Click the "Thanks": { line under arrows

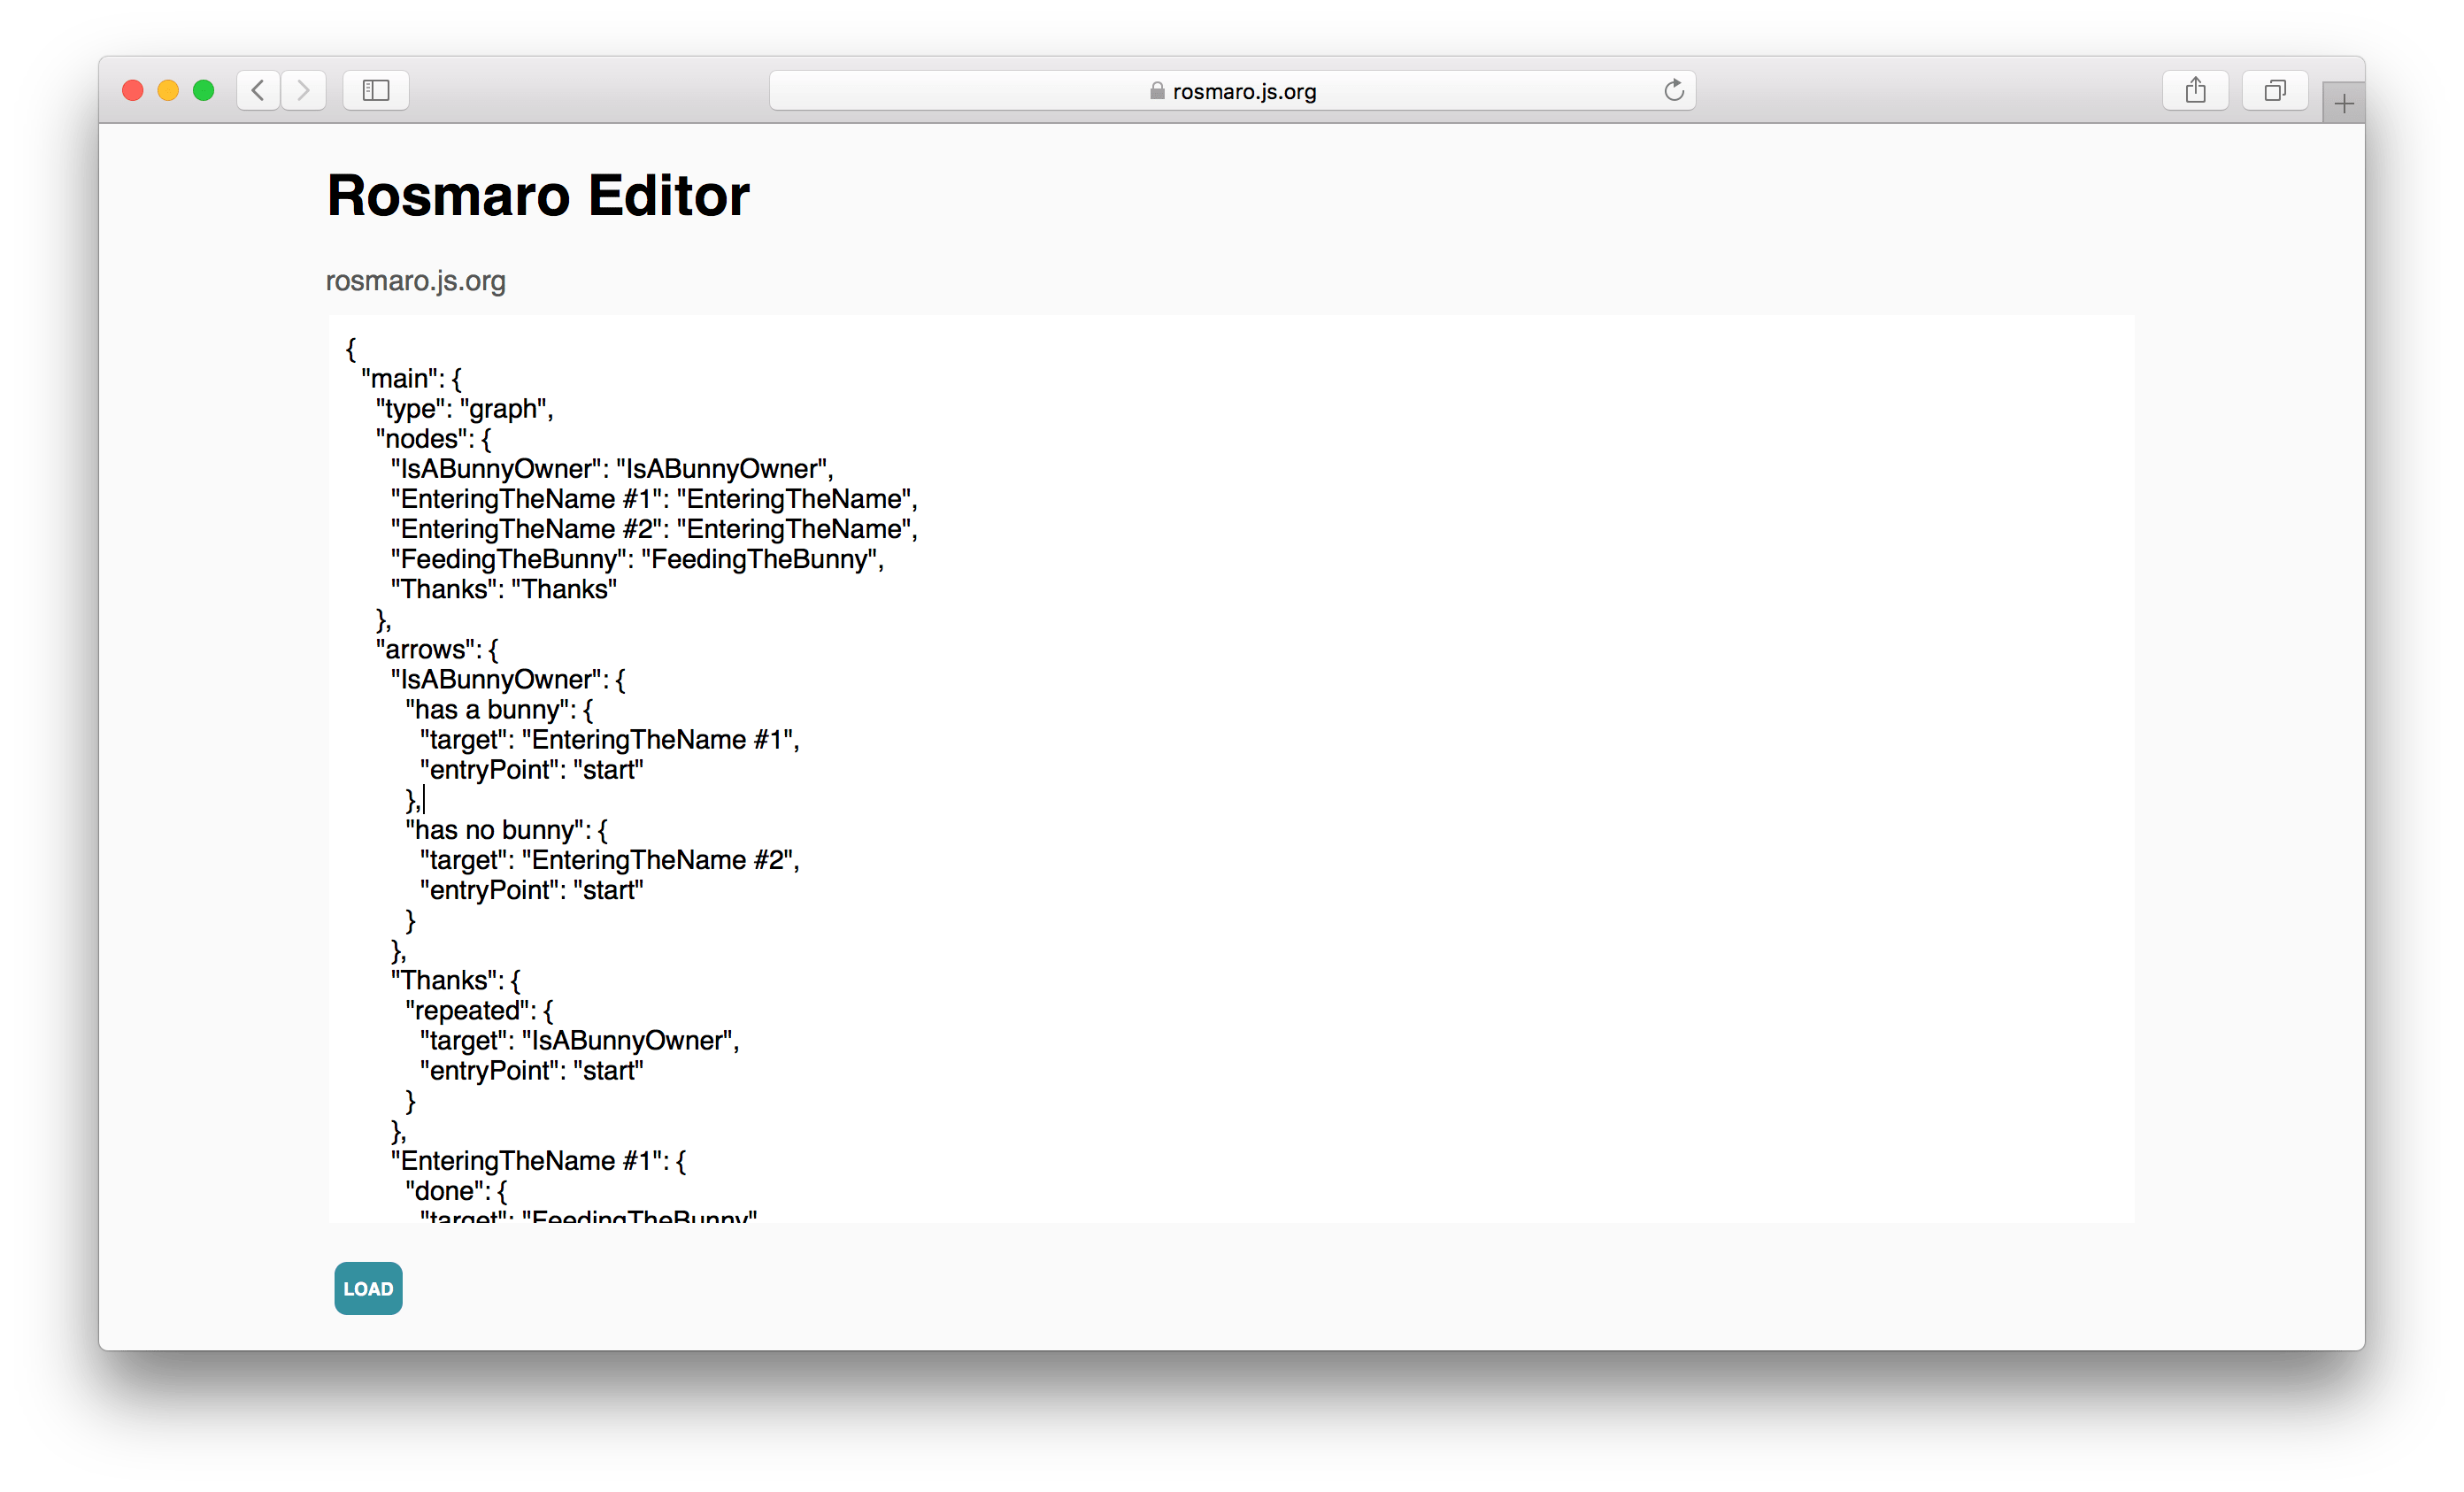pos(455,980)
